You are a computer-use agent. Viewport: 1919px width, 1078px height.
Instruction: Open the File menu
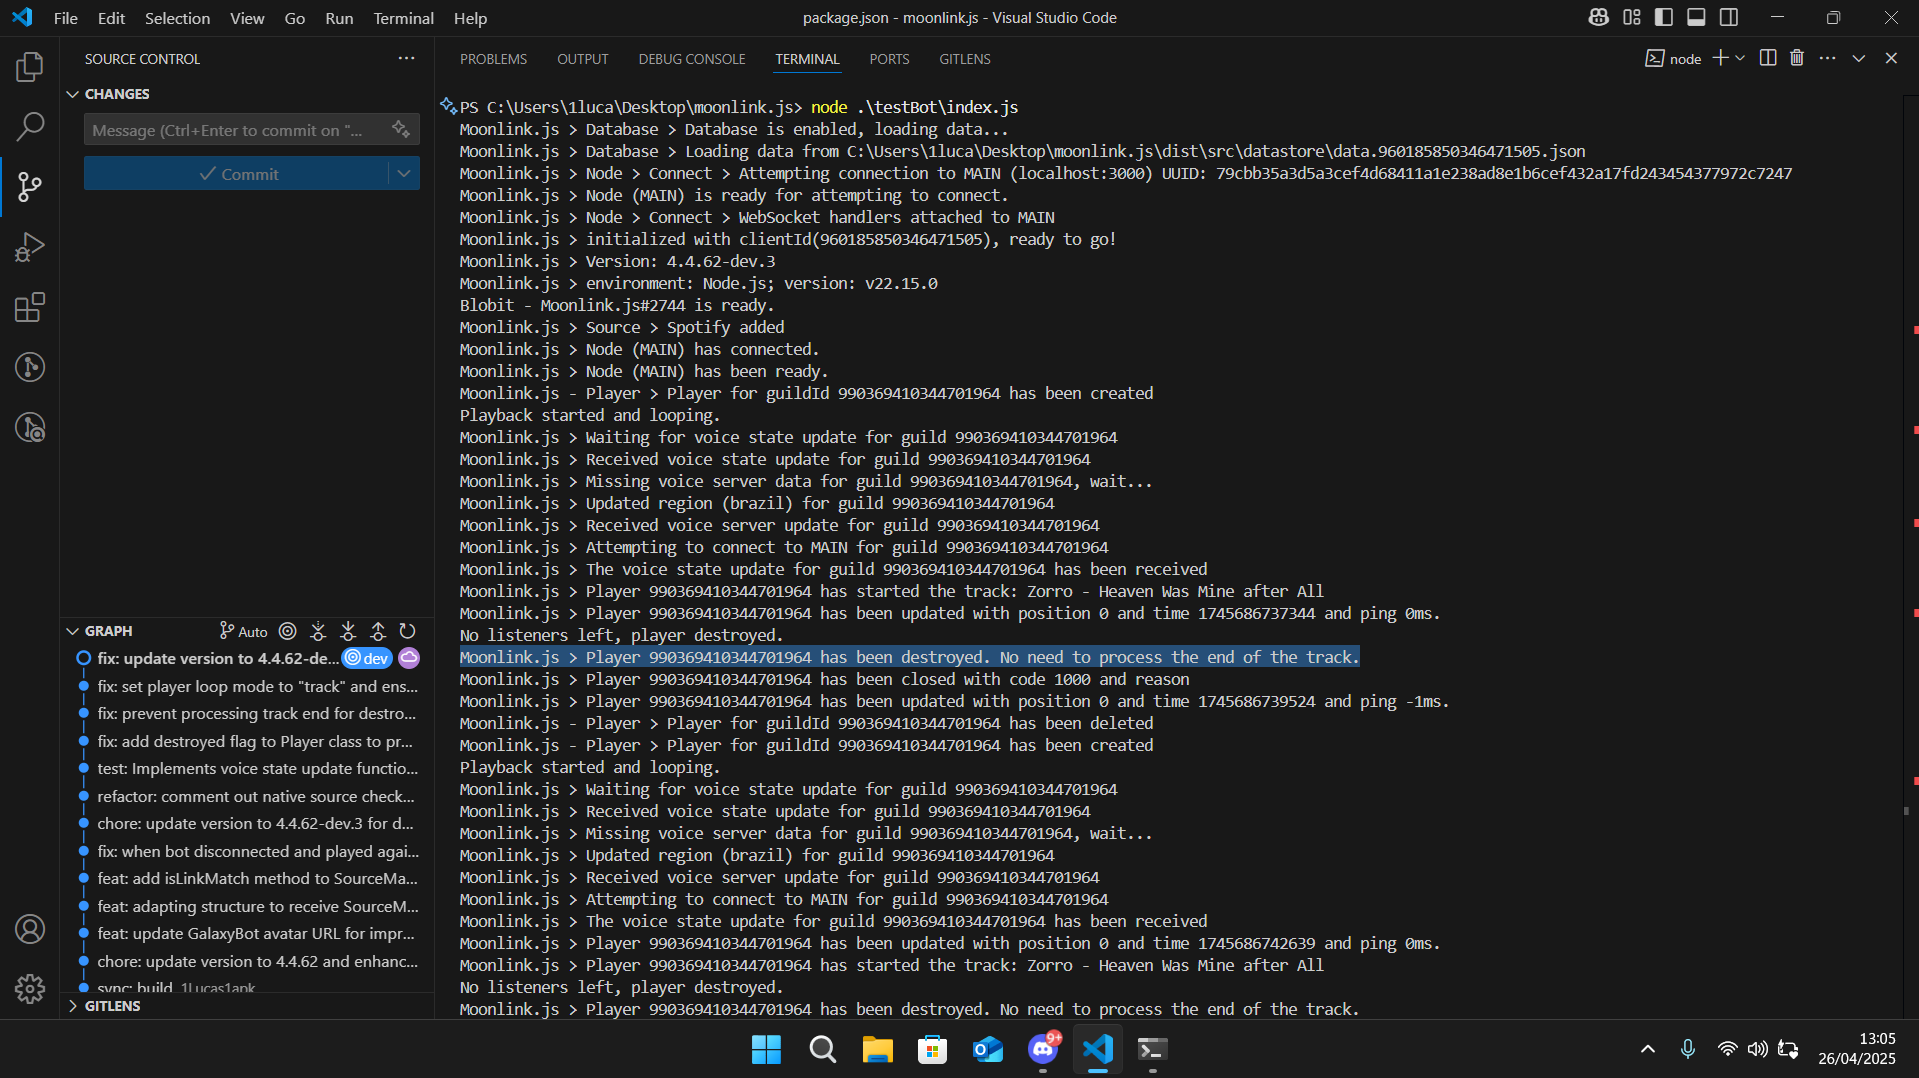coord(66,18)
